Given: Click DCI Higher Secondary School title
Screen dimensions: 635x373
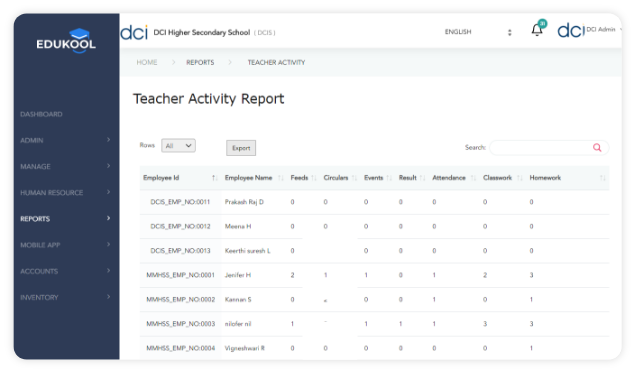Looking at the screenshot, I should (x=202, y=32).
